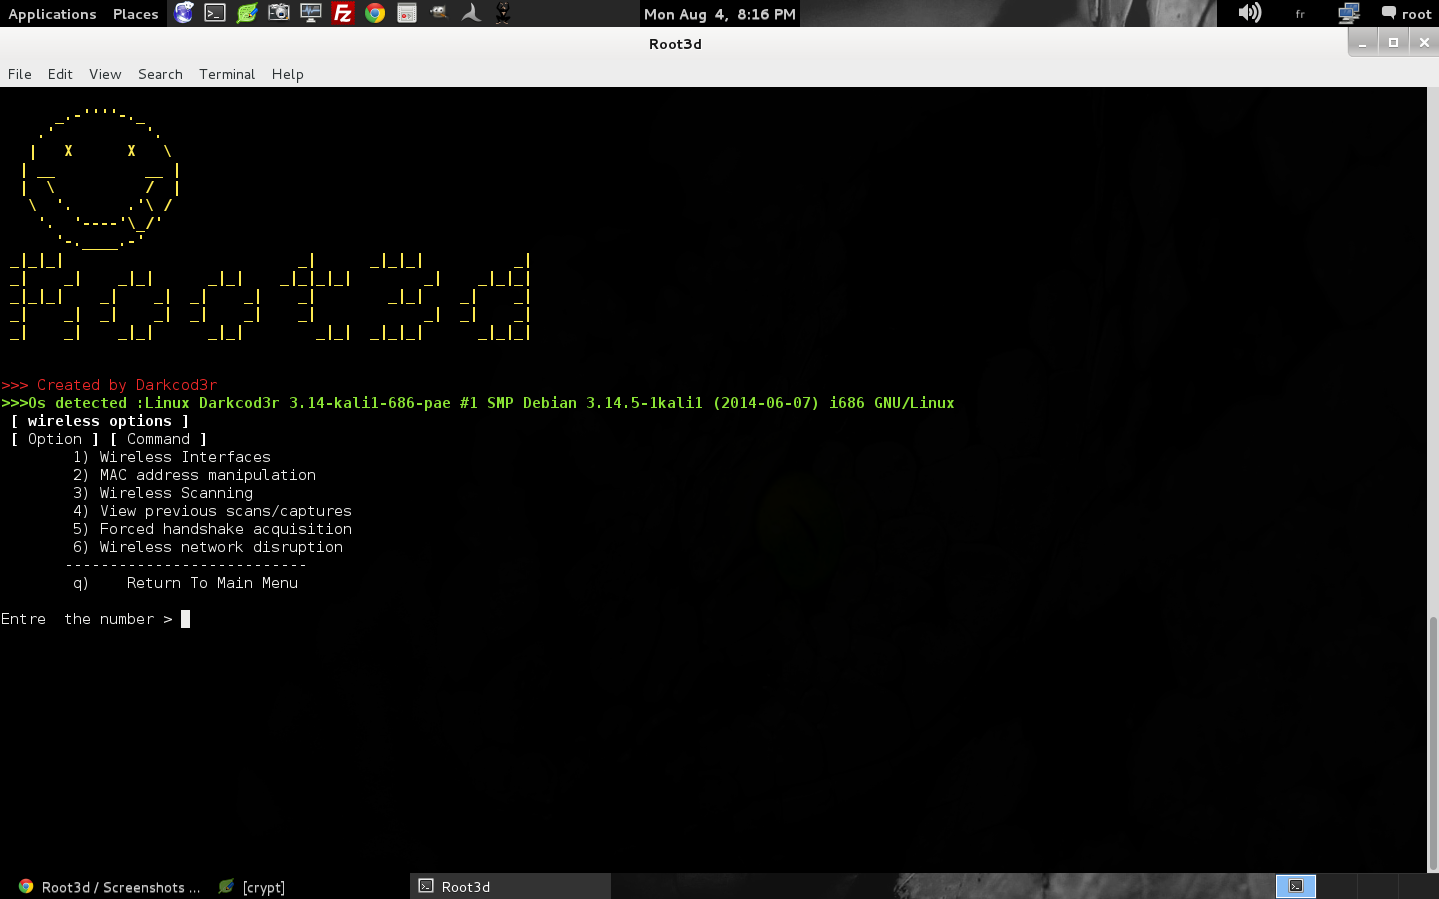Open the clock showing Mon Aug 4
Screen dimensions: 1439x899
click(x=720, y=14)
